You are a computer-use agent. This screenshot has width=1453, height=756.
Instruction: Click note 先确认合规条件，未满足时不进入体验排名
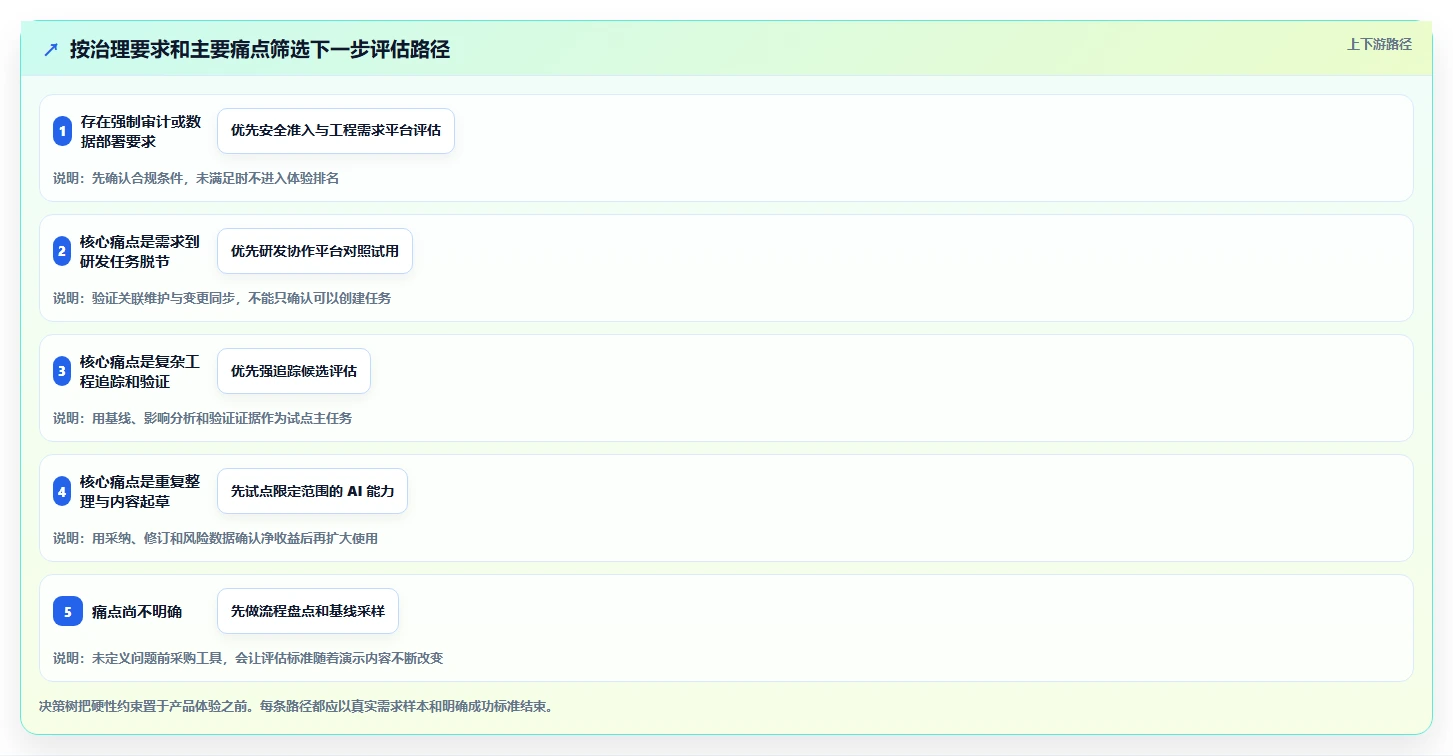point(215,178)
